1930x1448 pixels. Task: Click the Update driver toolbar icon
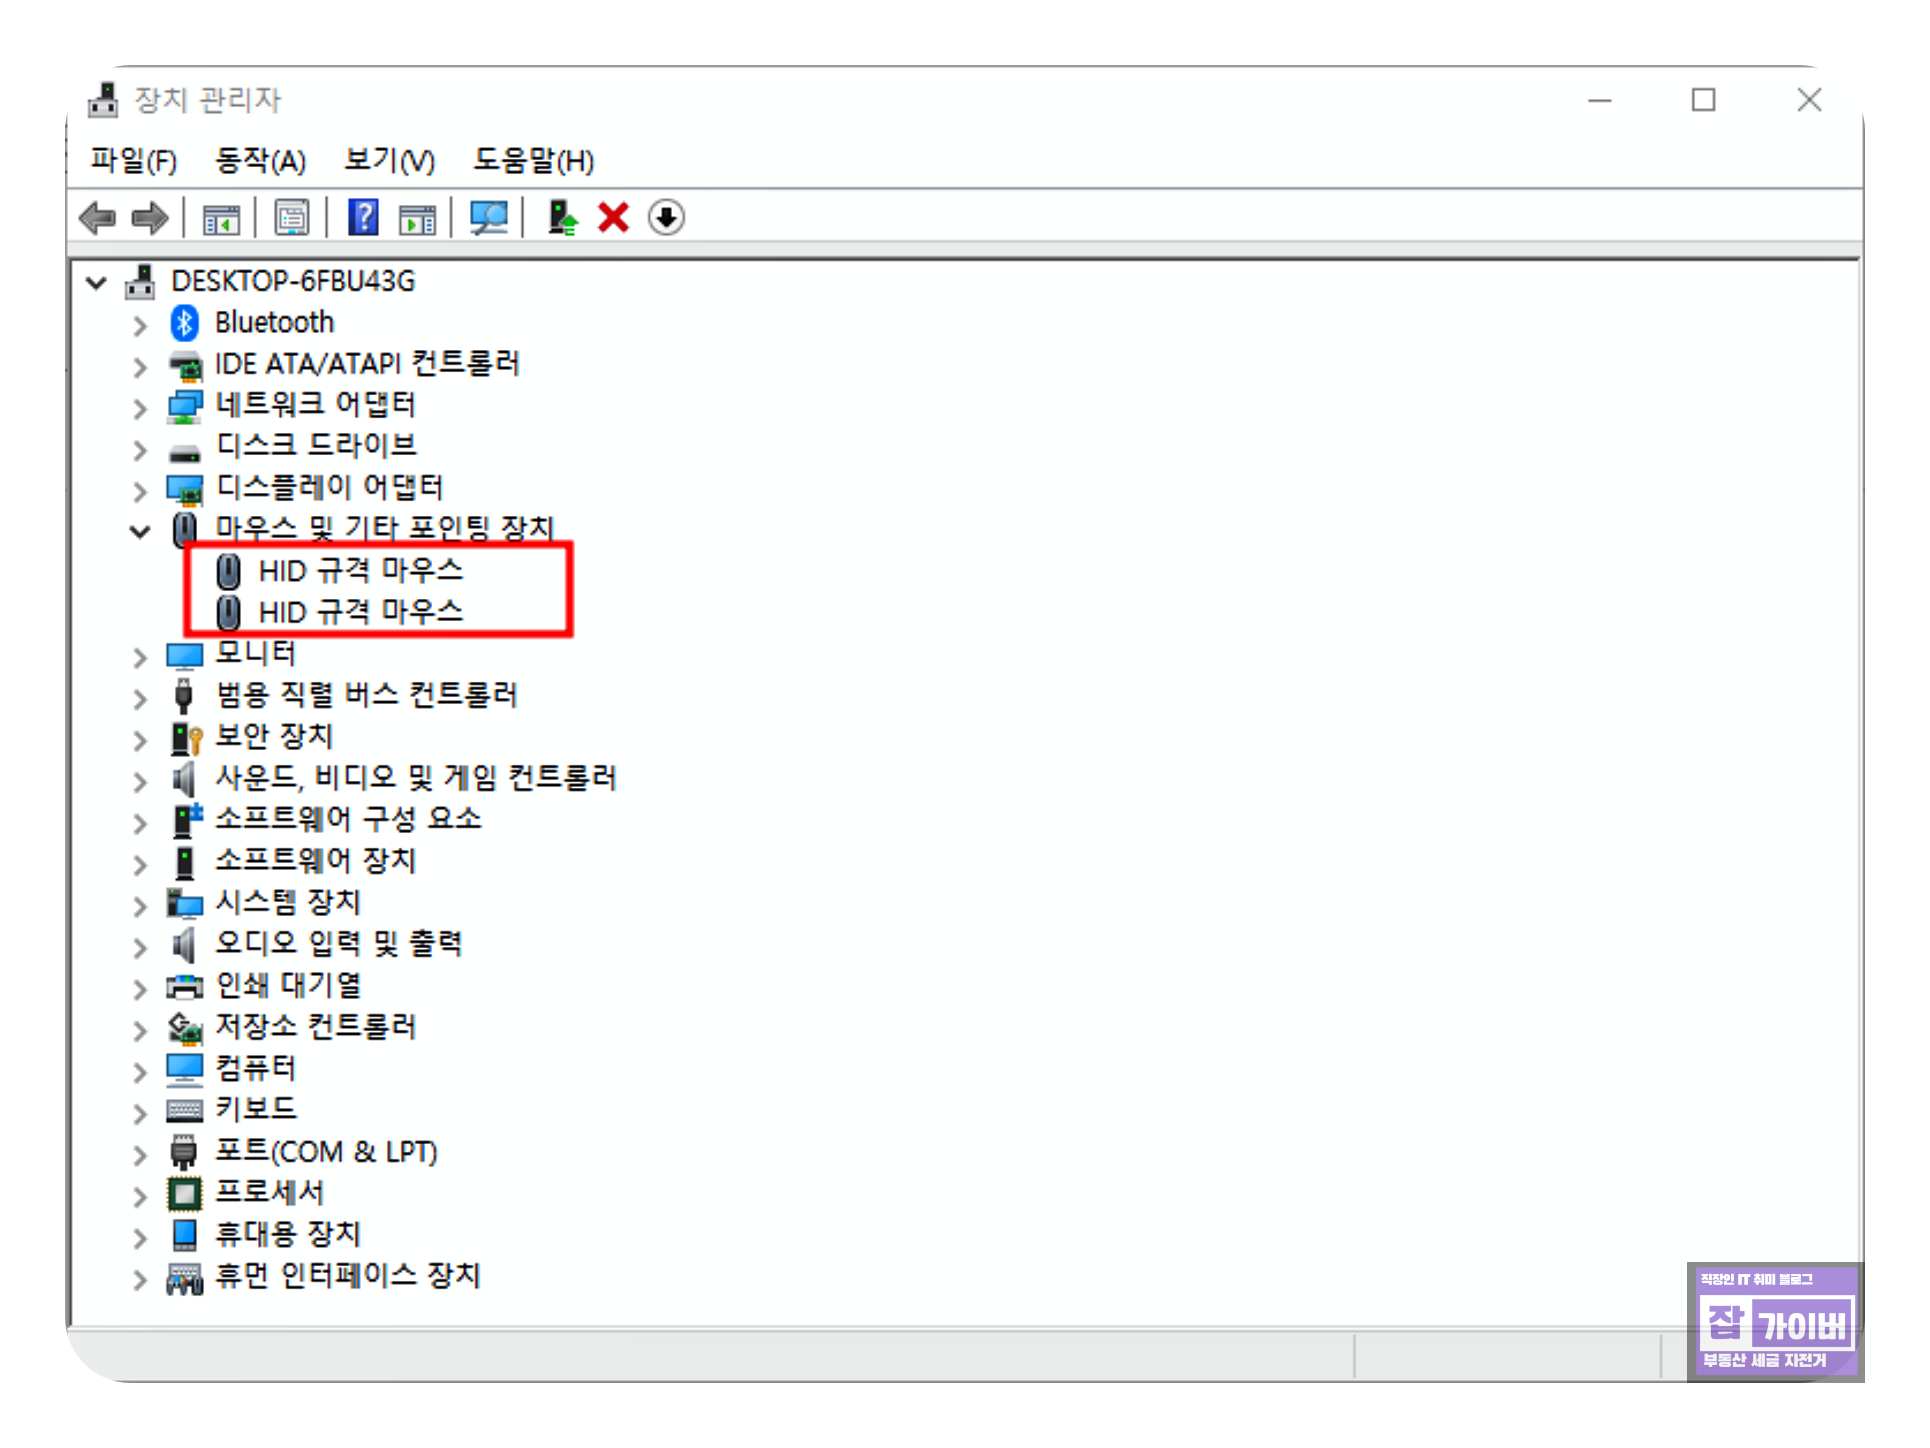[x=562, y=218]
